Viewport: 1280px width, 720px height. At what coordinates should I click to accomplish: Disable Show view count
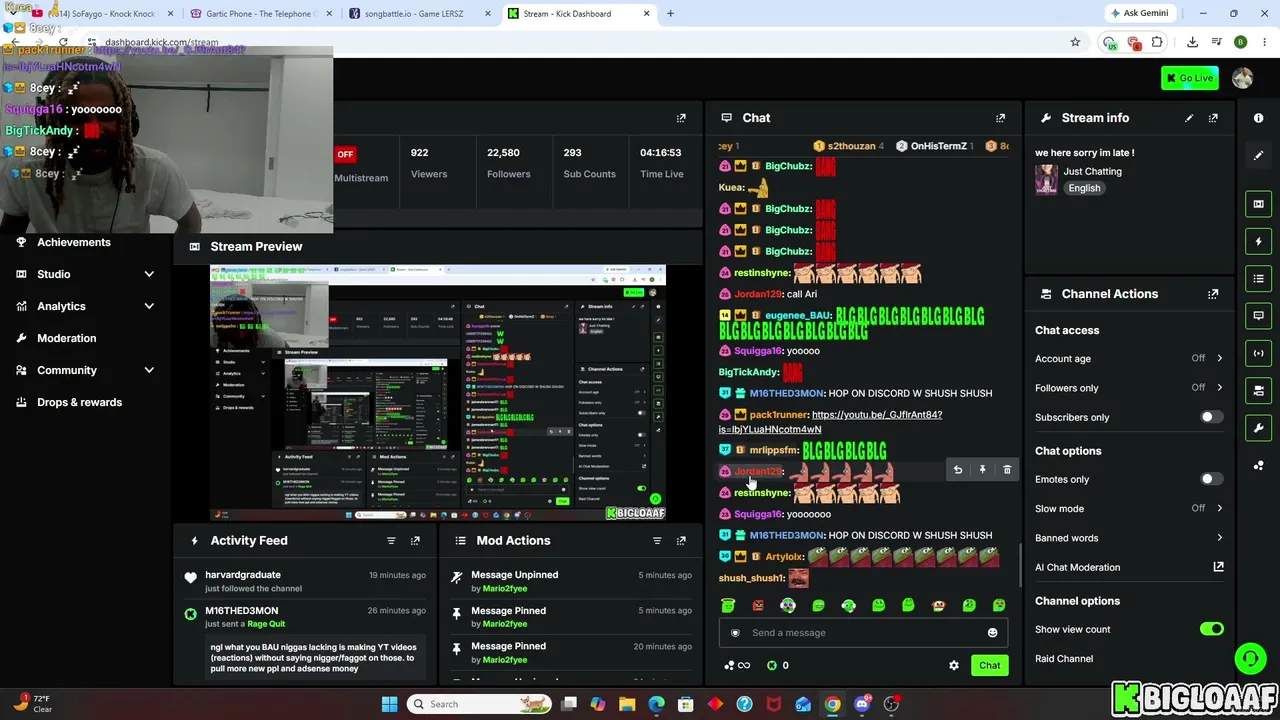pyautogui.click(x=1211, y=629)
